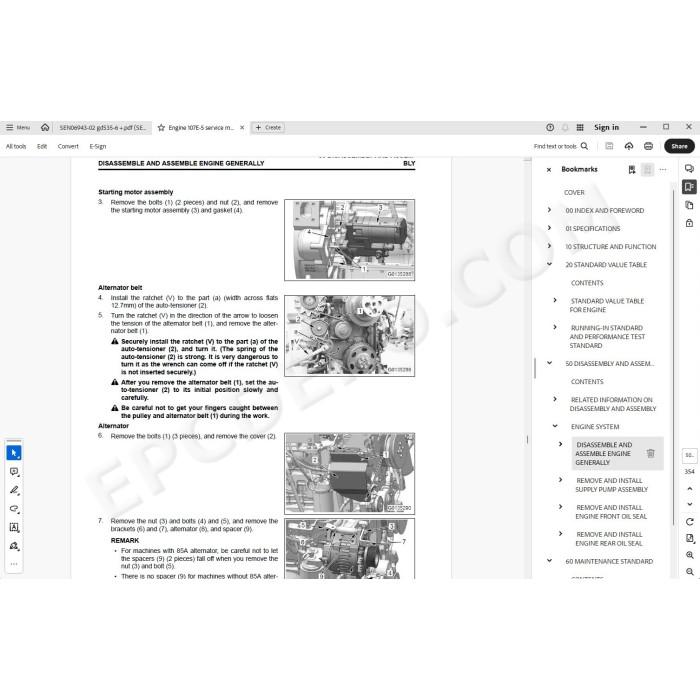Viewport: 700px width, 700px height.
Task: Expand STANDARD VALUE TABLE FOR ENGINE bookmark
Action: 555,300
